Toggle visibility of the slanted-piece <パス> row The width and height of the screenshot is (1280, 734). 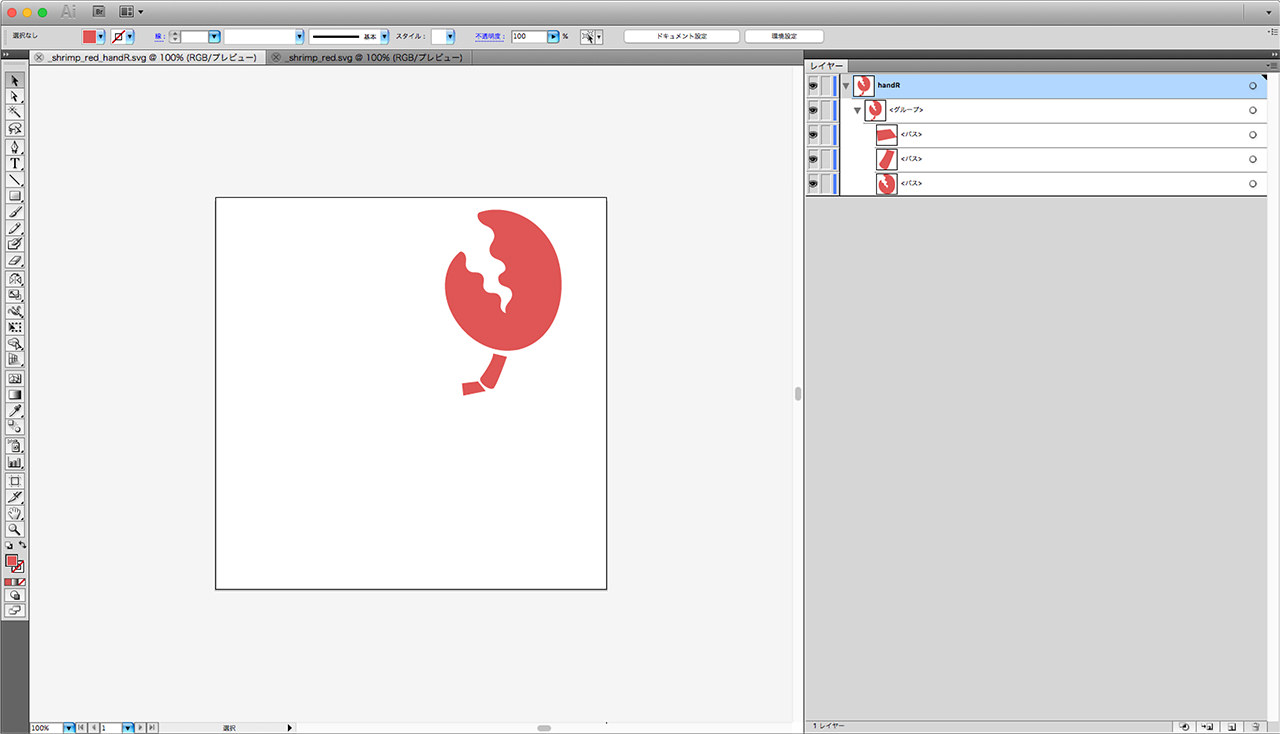(813, 159)
